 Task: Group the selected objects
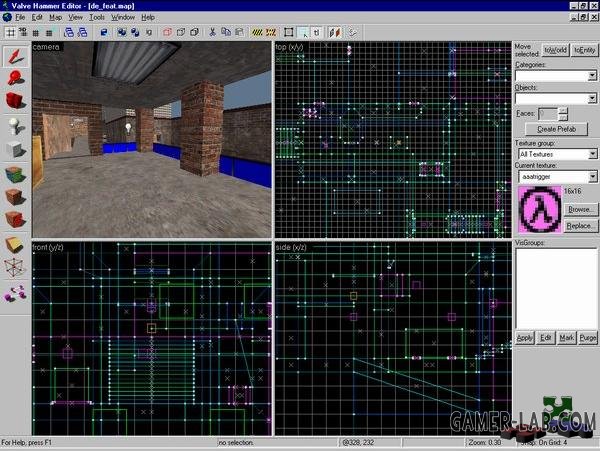(122, 33)
